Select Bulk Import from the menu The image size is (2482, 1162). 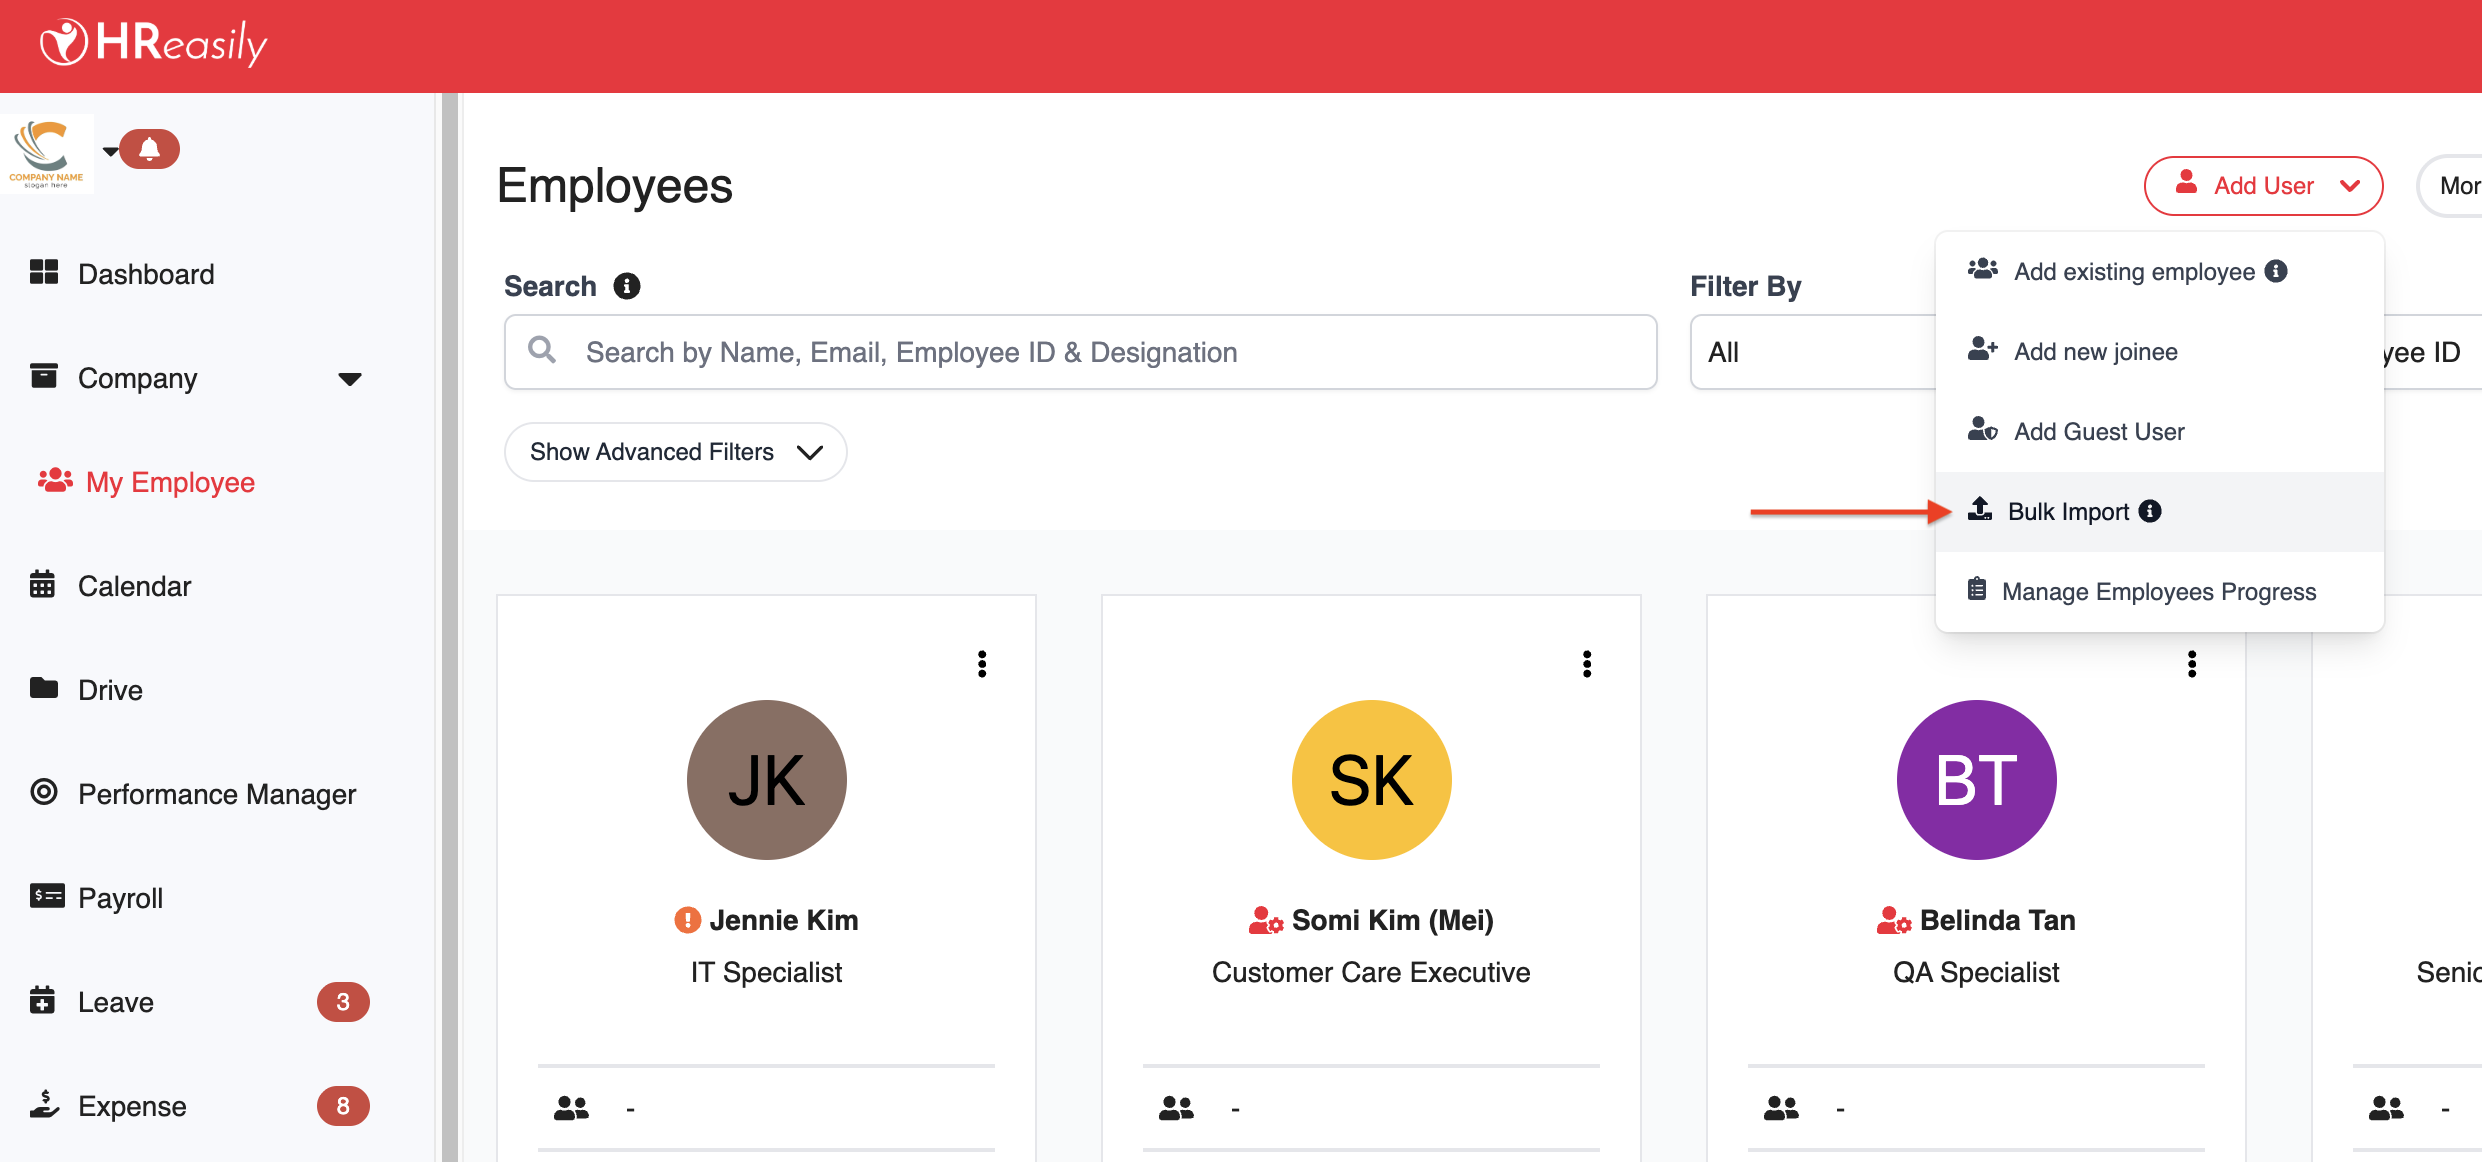click(x=2068, y=512)
